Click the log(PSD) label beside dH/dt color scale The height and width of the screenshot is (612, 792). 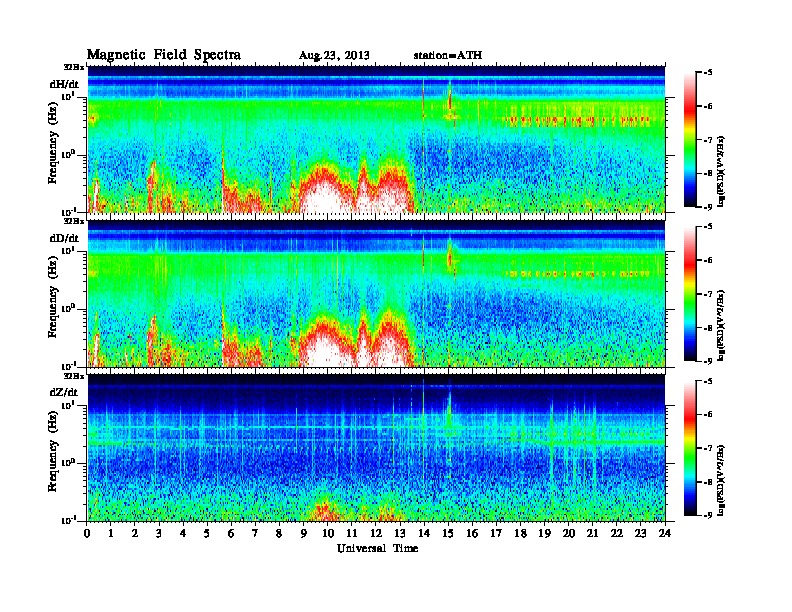pyautogui.click(x=722, y=171)
